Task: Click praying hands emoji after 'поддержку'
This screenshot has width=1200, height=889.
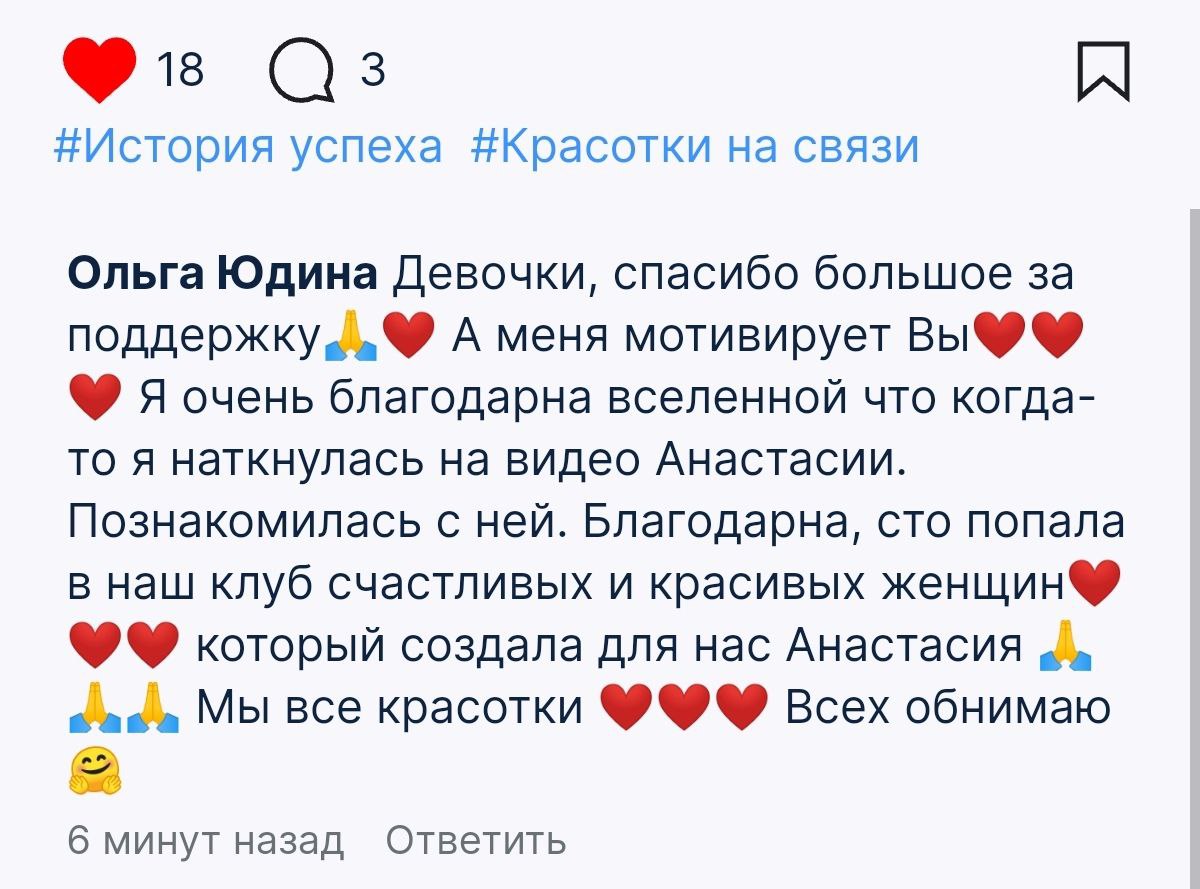Action: 351,336
